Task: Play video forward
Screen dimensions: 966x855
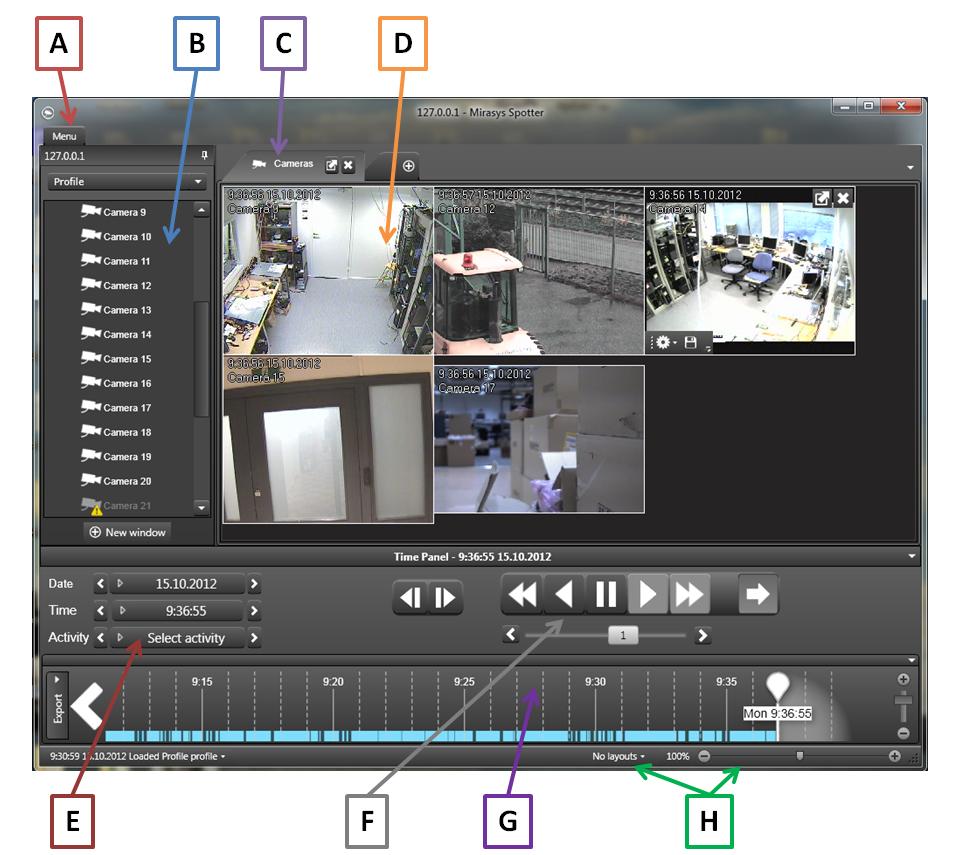Action: [x=647, y=594]
